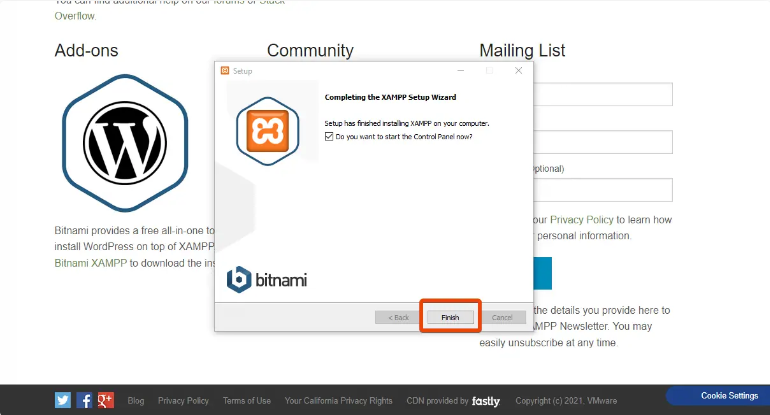Click the Bitnami logo in the setup dialog

tap(266, 279)
